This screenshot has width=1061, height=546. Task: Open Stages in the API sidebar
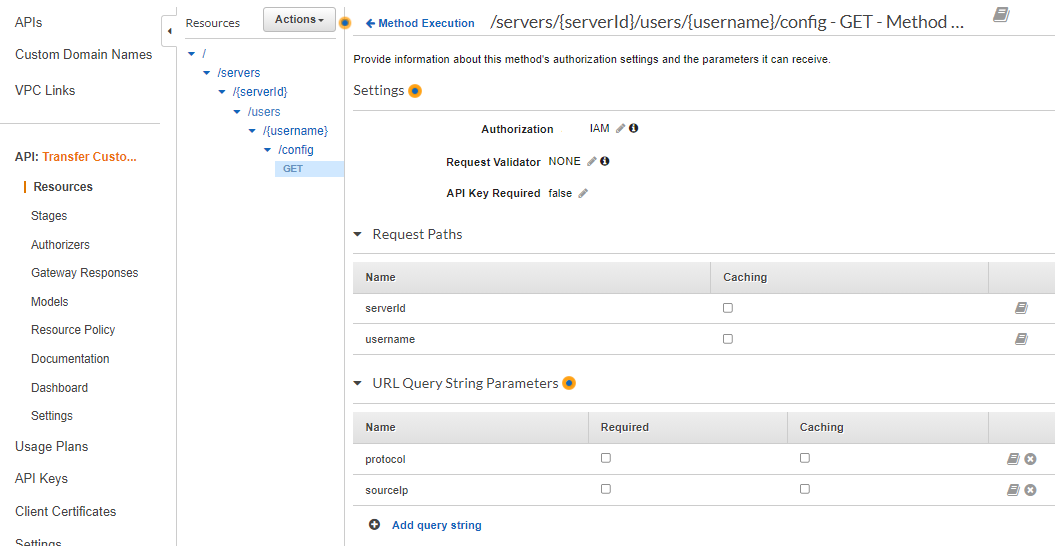tap(49, 216)
